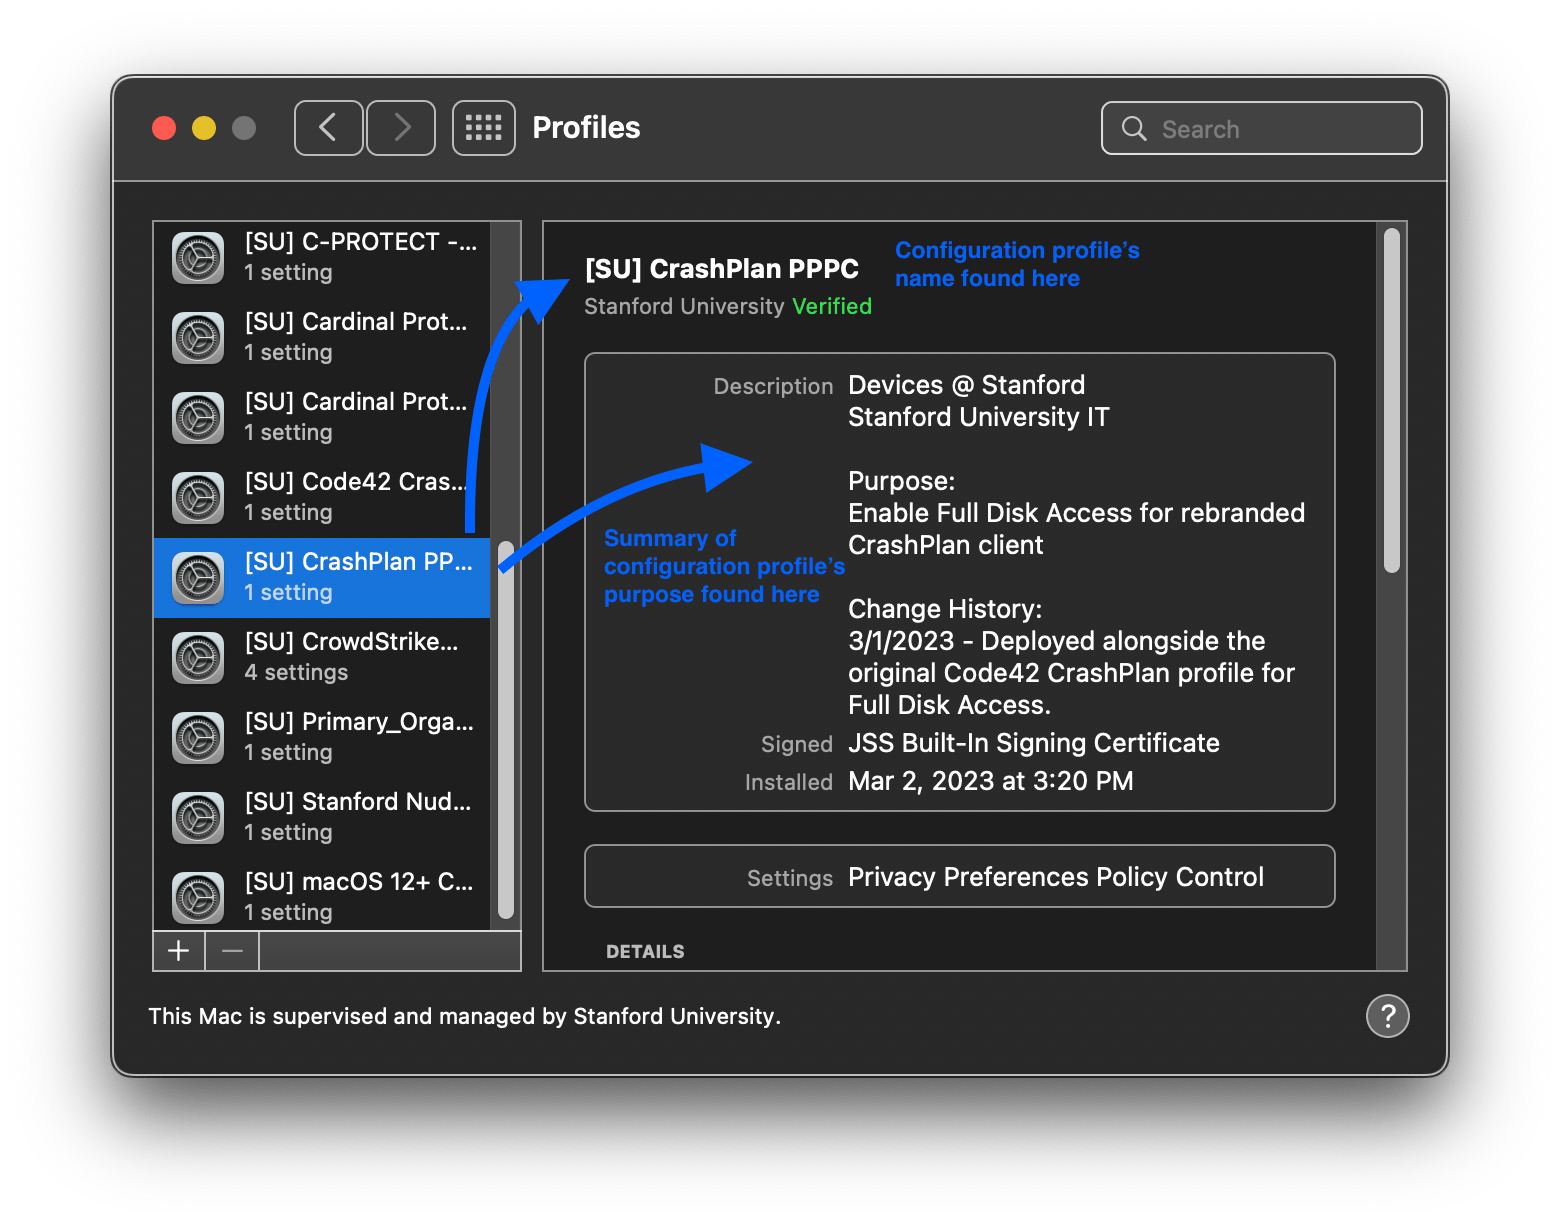The height and width of the screenshot is (1224, 1560).
Task: Click the [SU] macOS 12+ profile icon
Action: (197, 898)
